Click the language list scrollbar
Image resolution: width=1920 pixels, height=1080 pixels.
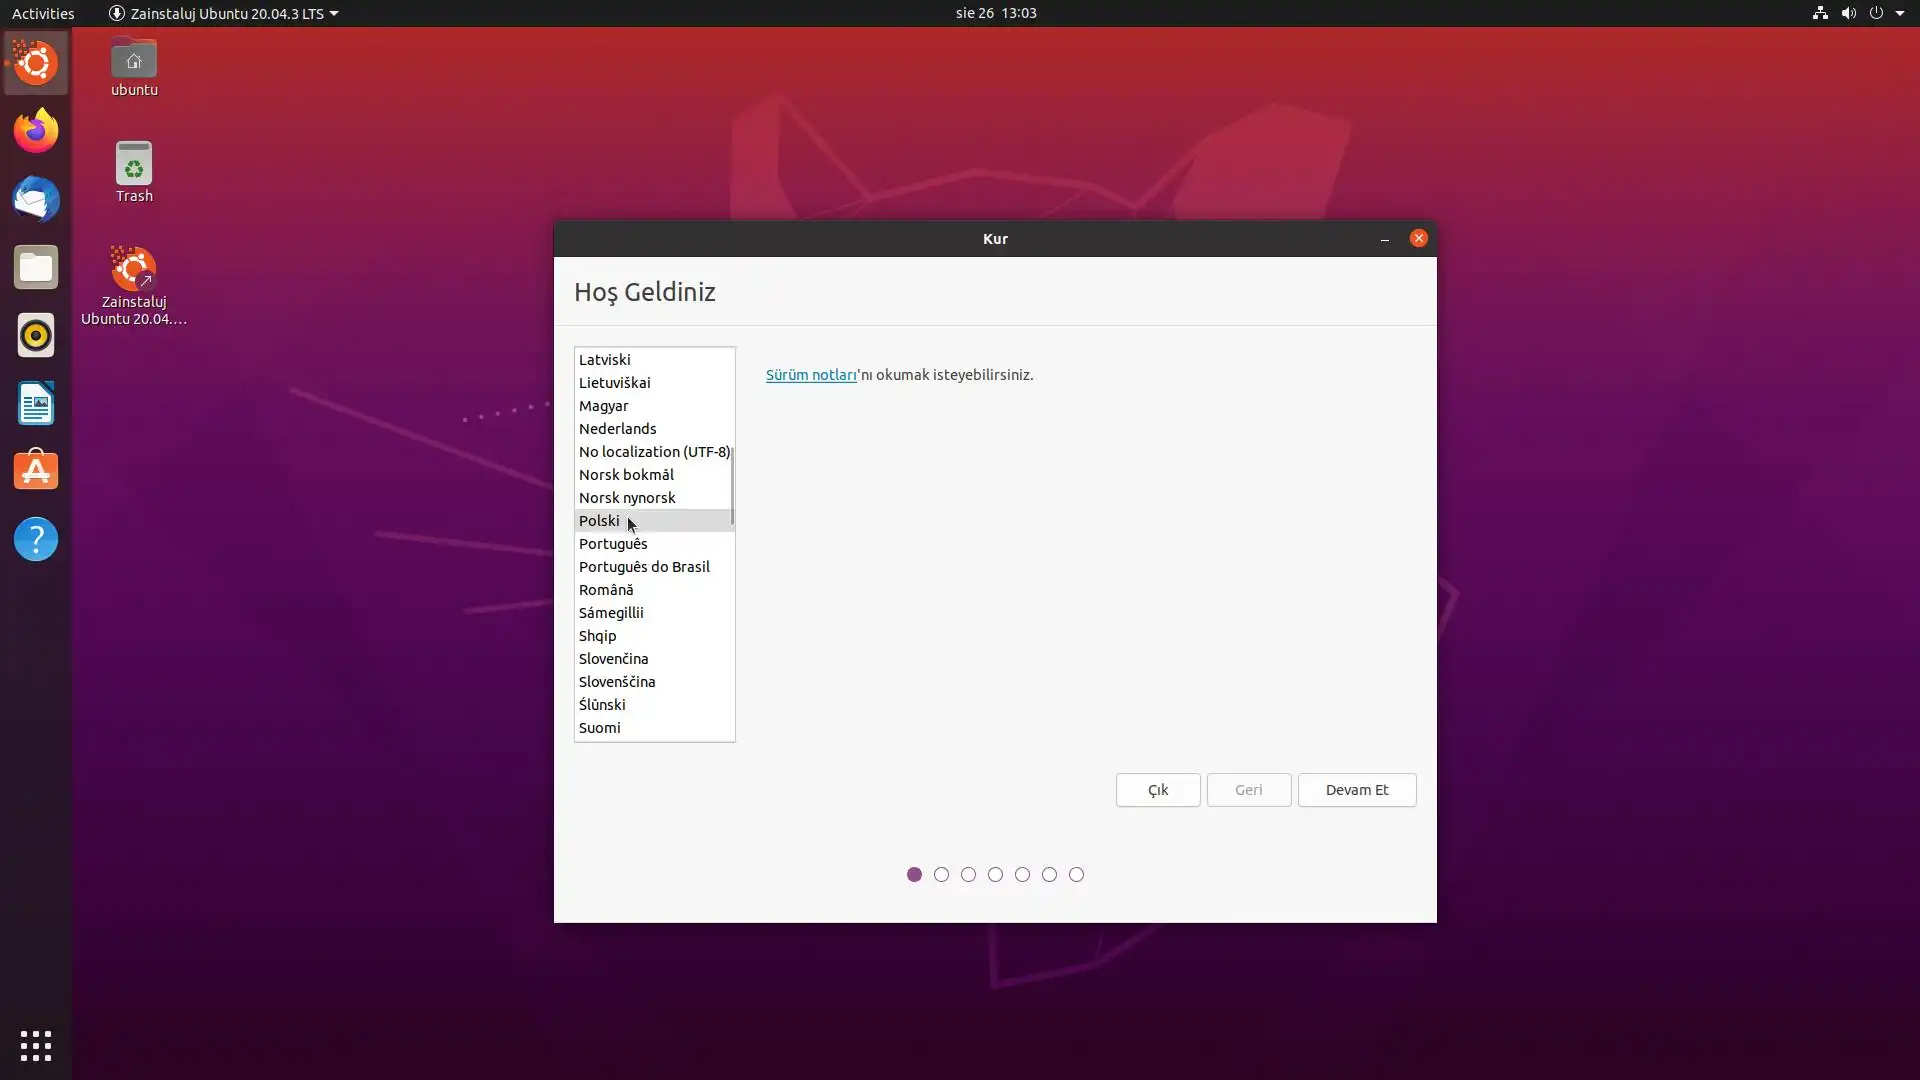[732, 487]
